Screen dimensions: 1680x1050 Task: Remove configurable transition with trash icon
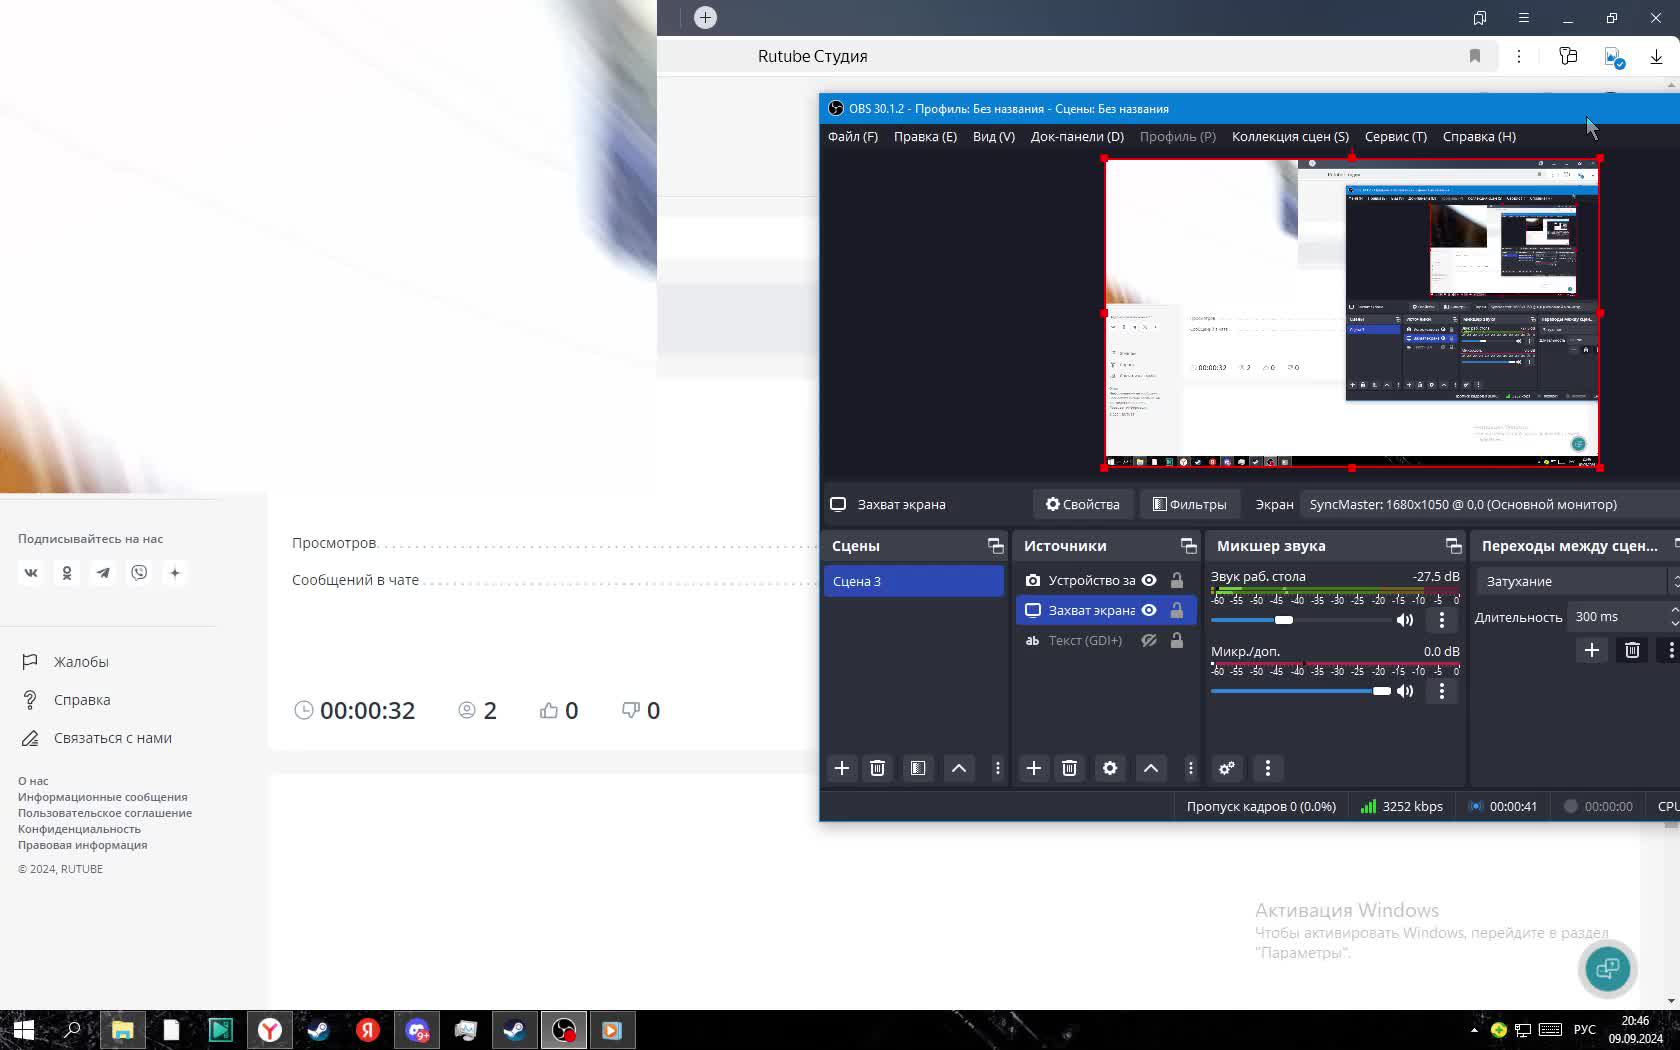click(x=1632, y=650)
